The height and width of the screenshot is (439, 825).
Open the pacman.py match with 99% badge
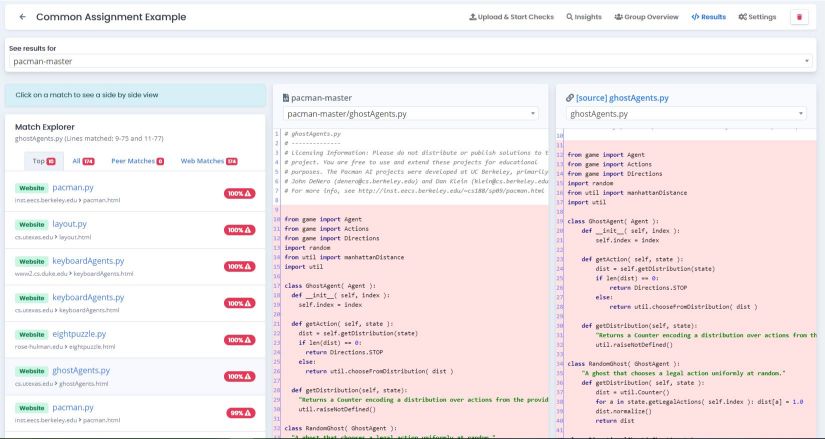click(73, 407)
